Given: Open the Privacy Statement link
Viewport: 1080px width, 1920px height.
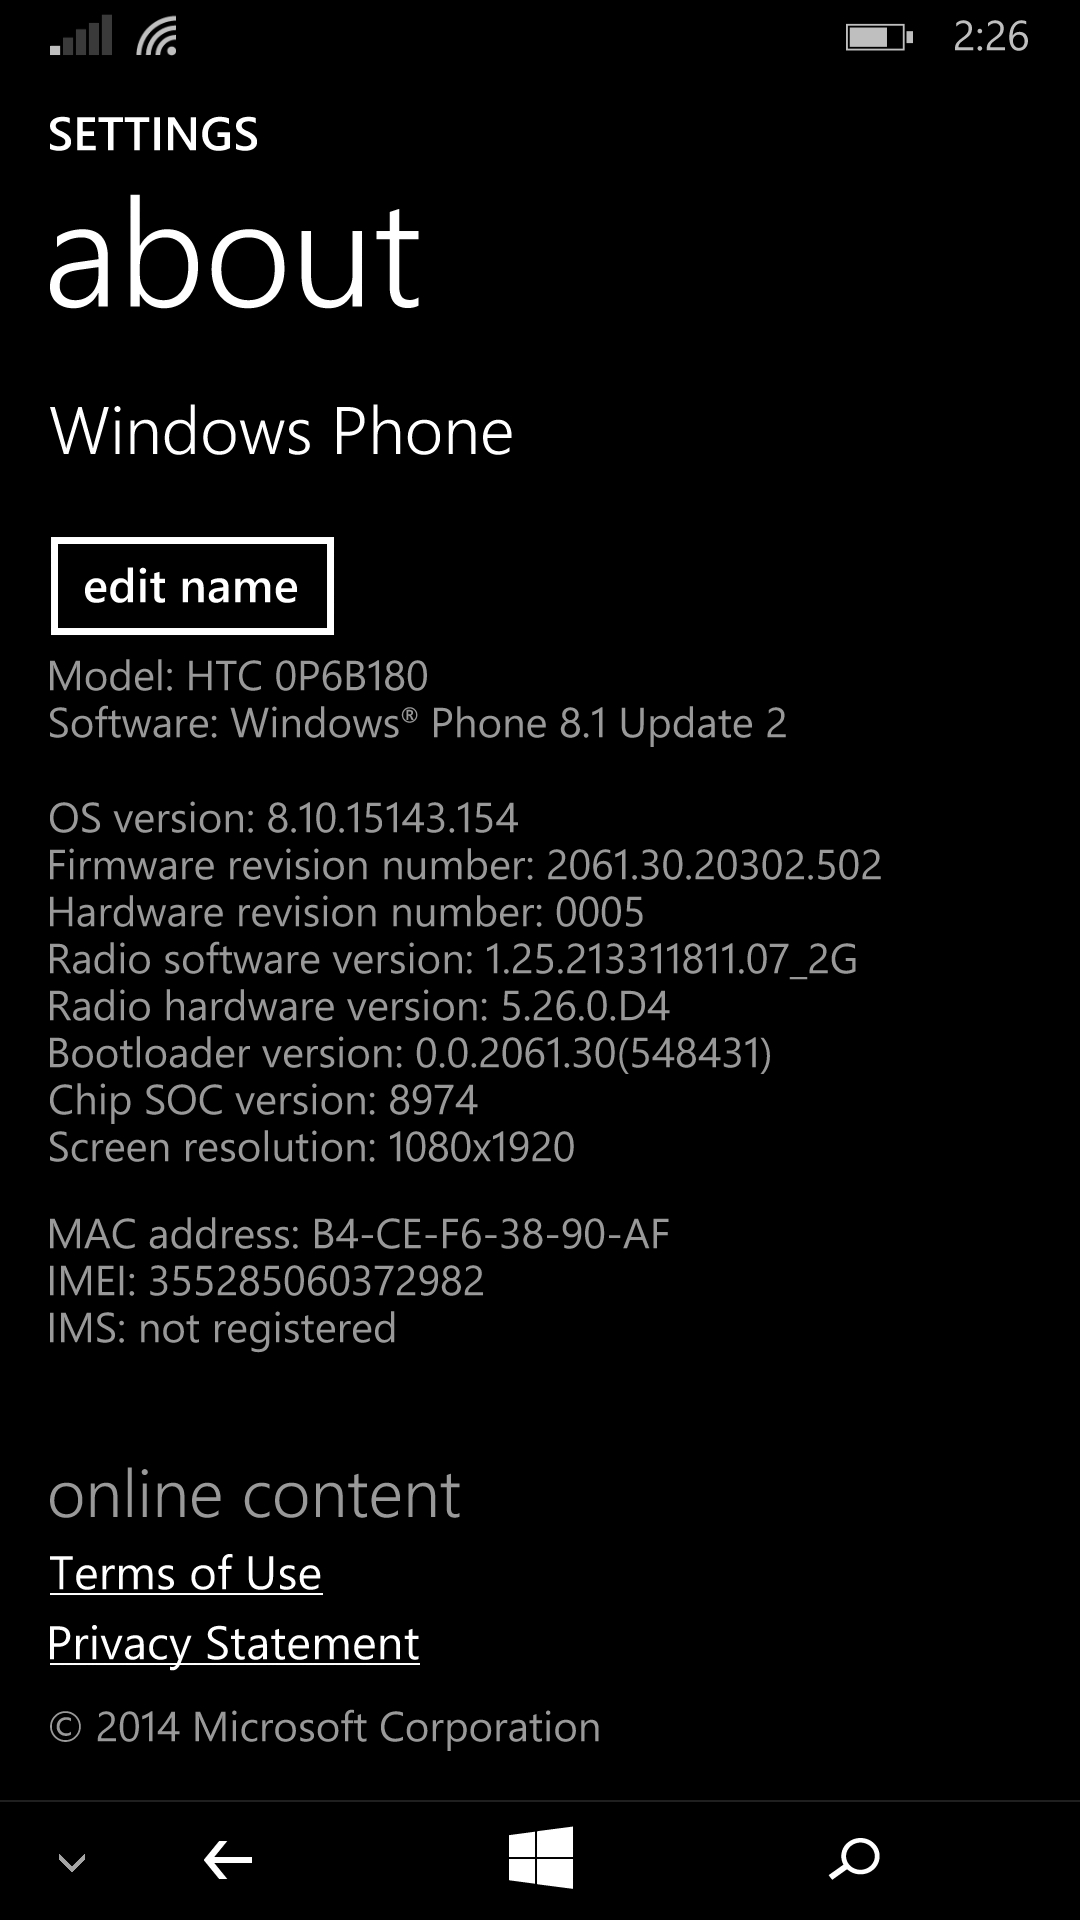Looking at the screenshot, I should (x=234, y=1644).
